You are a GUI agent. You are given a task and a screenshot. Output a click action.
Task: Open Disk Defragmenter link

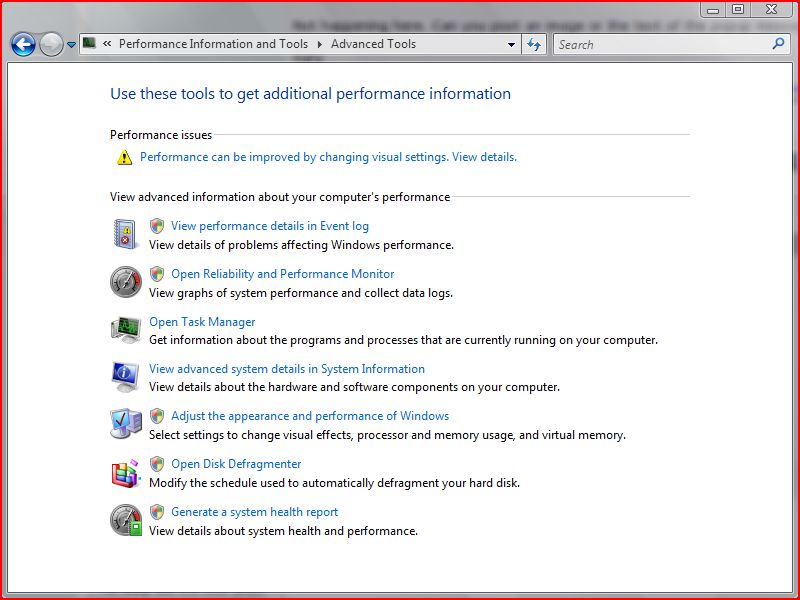(x=236, y=464)
